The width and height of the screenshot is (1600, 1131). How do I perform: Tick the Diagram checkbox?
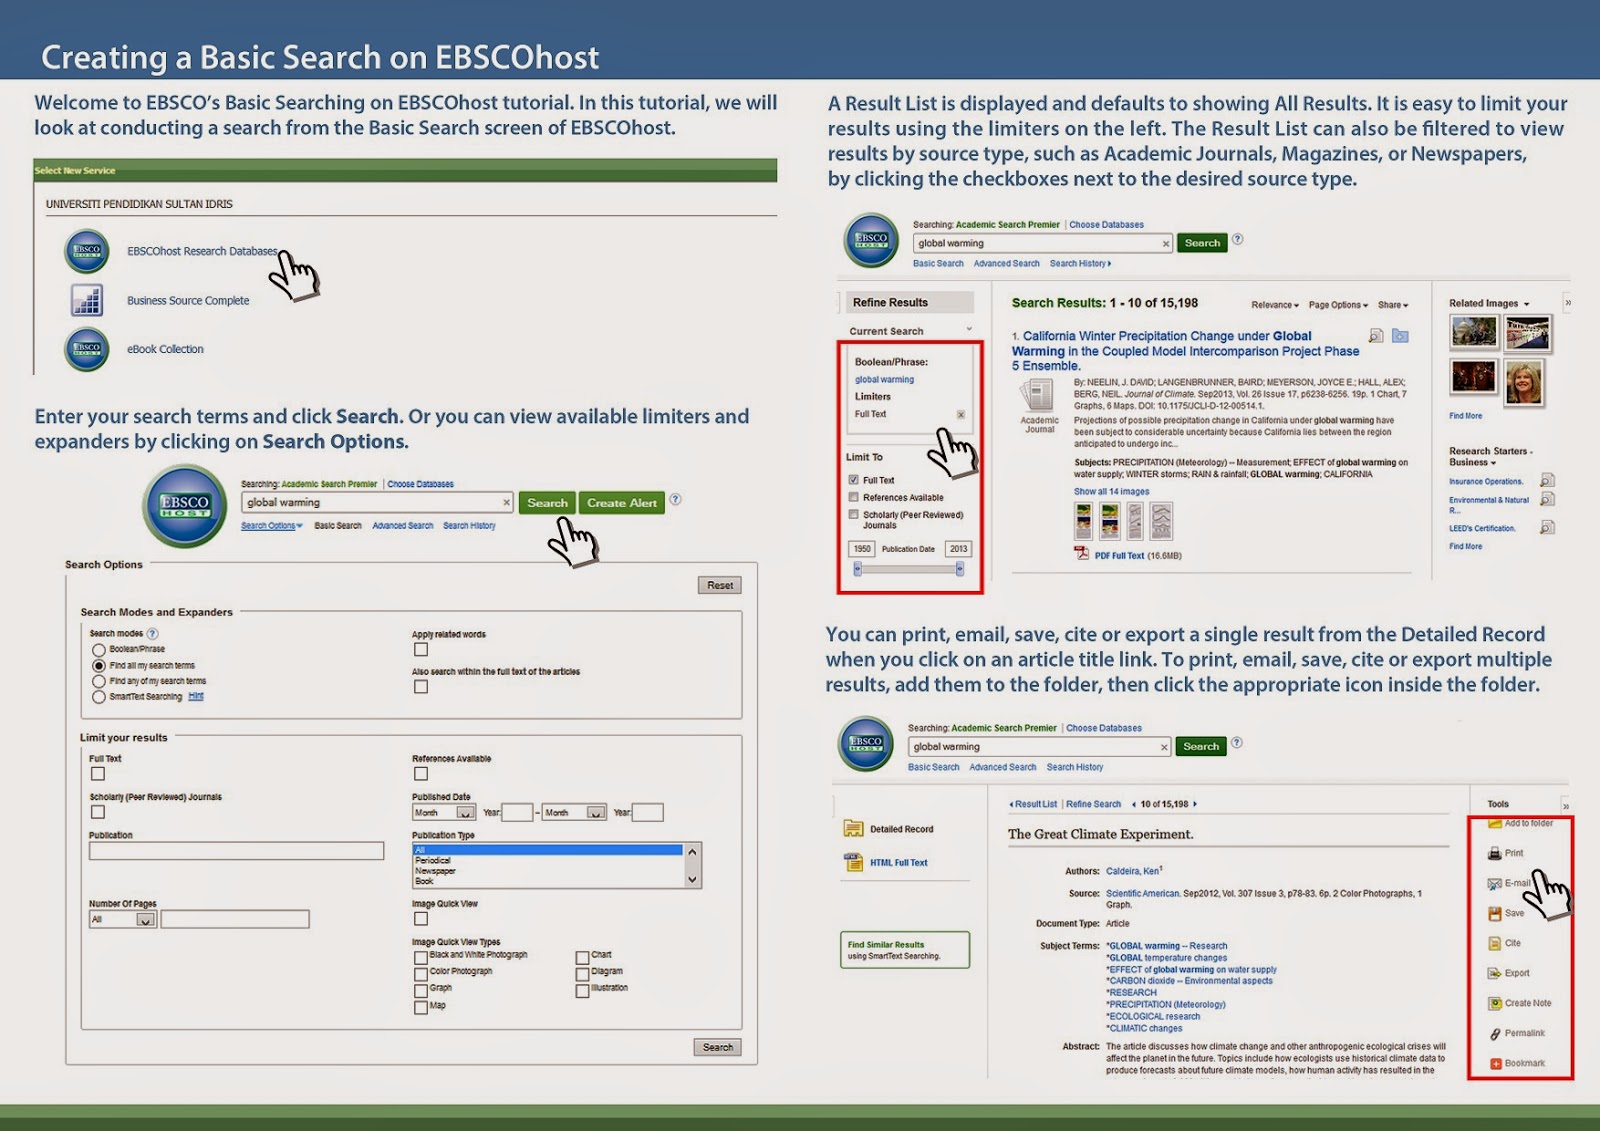[x=582, y=974]
